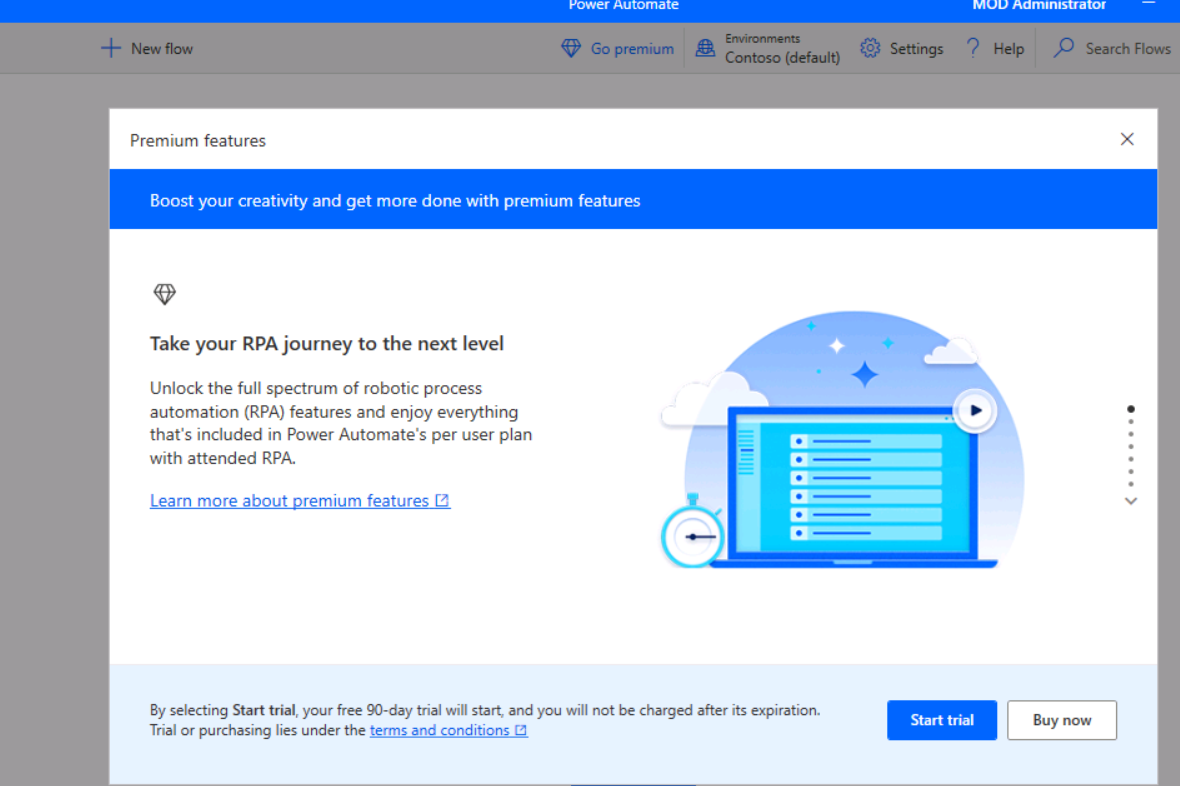Screen dimensions: 1180x786
Task: Open the terms and conditions link
Action: click(441, 730)
